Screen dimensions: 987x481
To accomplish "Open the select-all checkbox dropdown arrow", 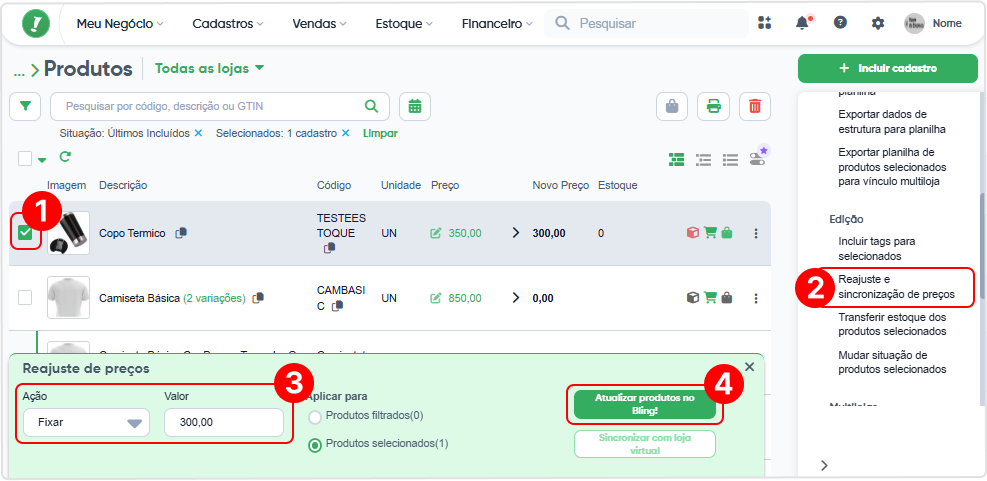I will tap(42, 160).
